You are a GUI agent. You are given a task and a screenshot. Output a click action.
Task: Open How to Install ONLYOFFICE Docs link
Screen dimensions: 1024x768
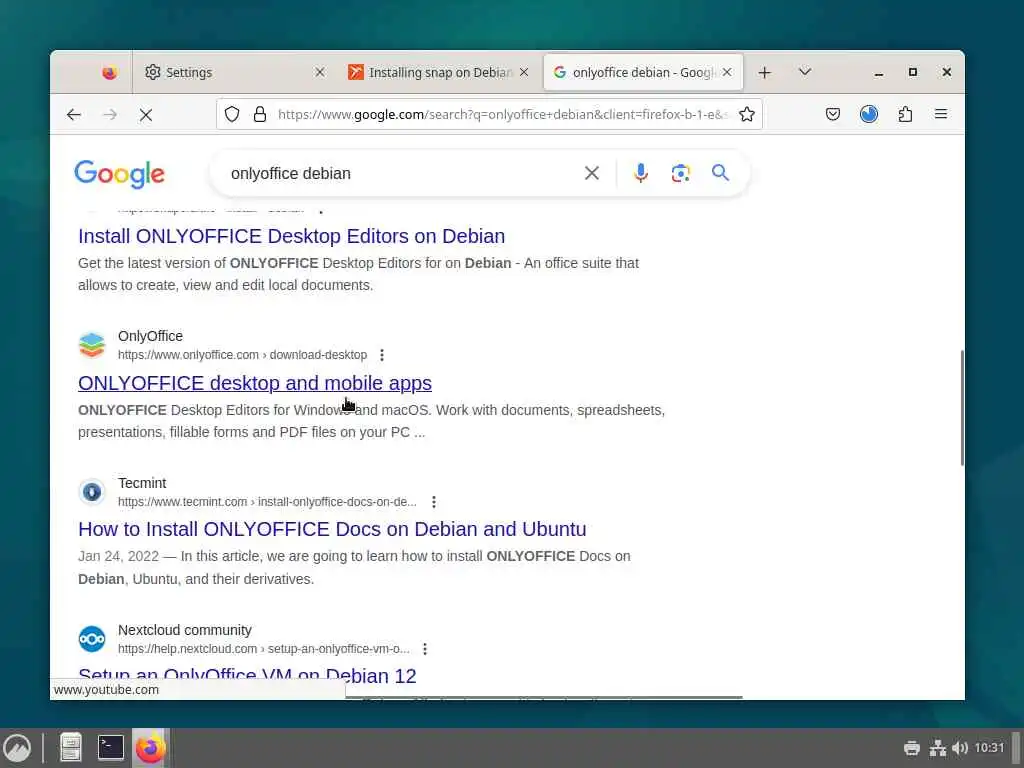tap(332, 529)
